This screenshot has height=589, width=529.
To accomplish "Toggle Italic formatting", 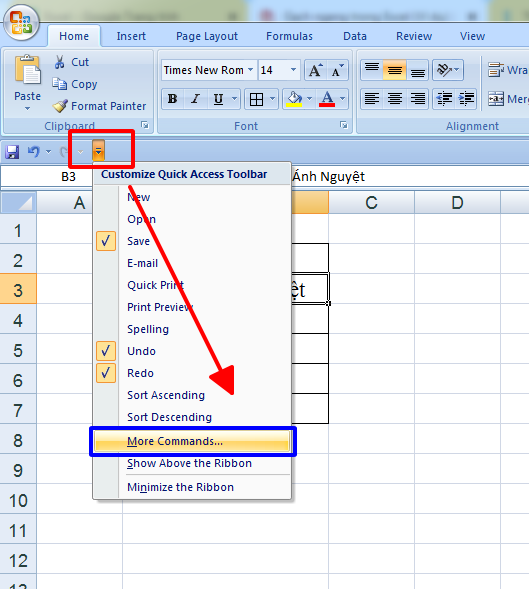I will coord(195,99).
